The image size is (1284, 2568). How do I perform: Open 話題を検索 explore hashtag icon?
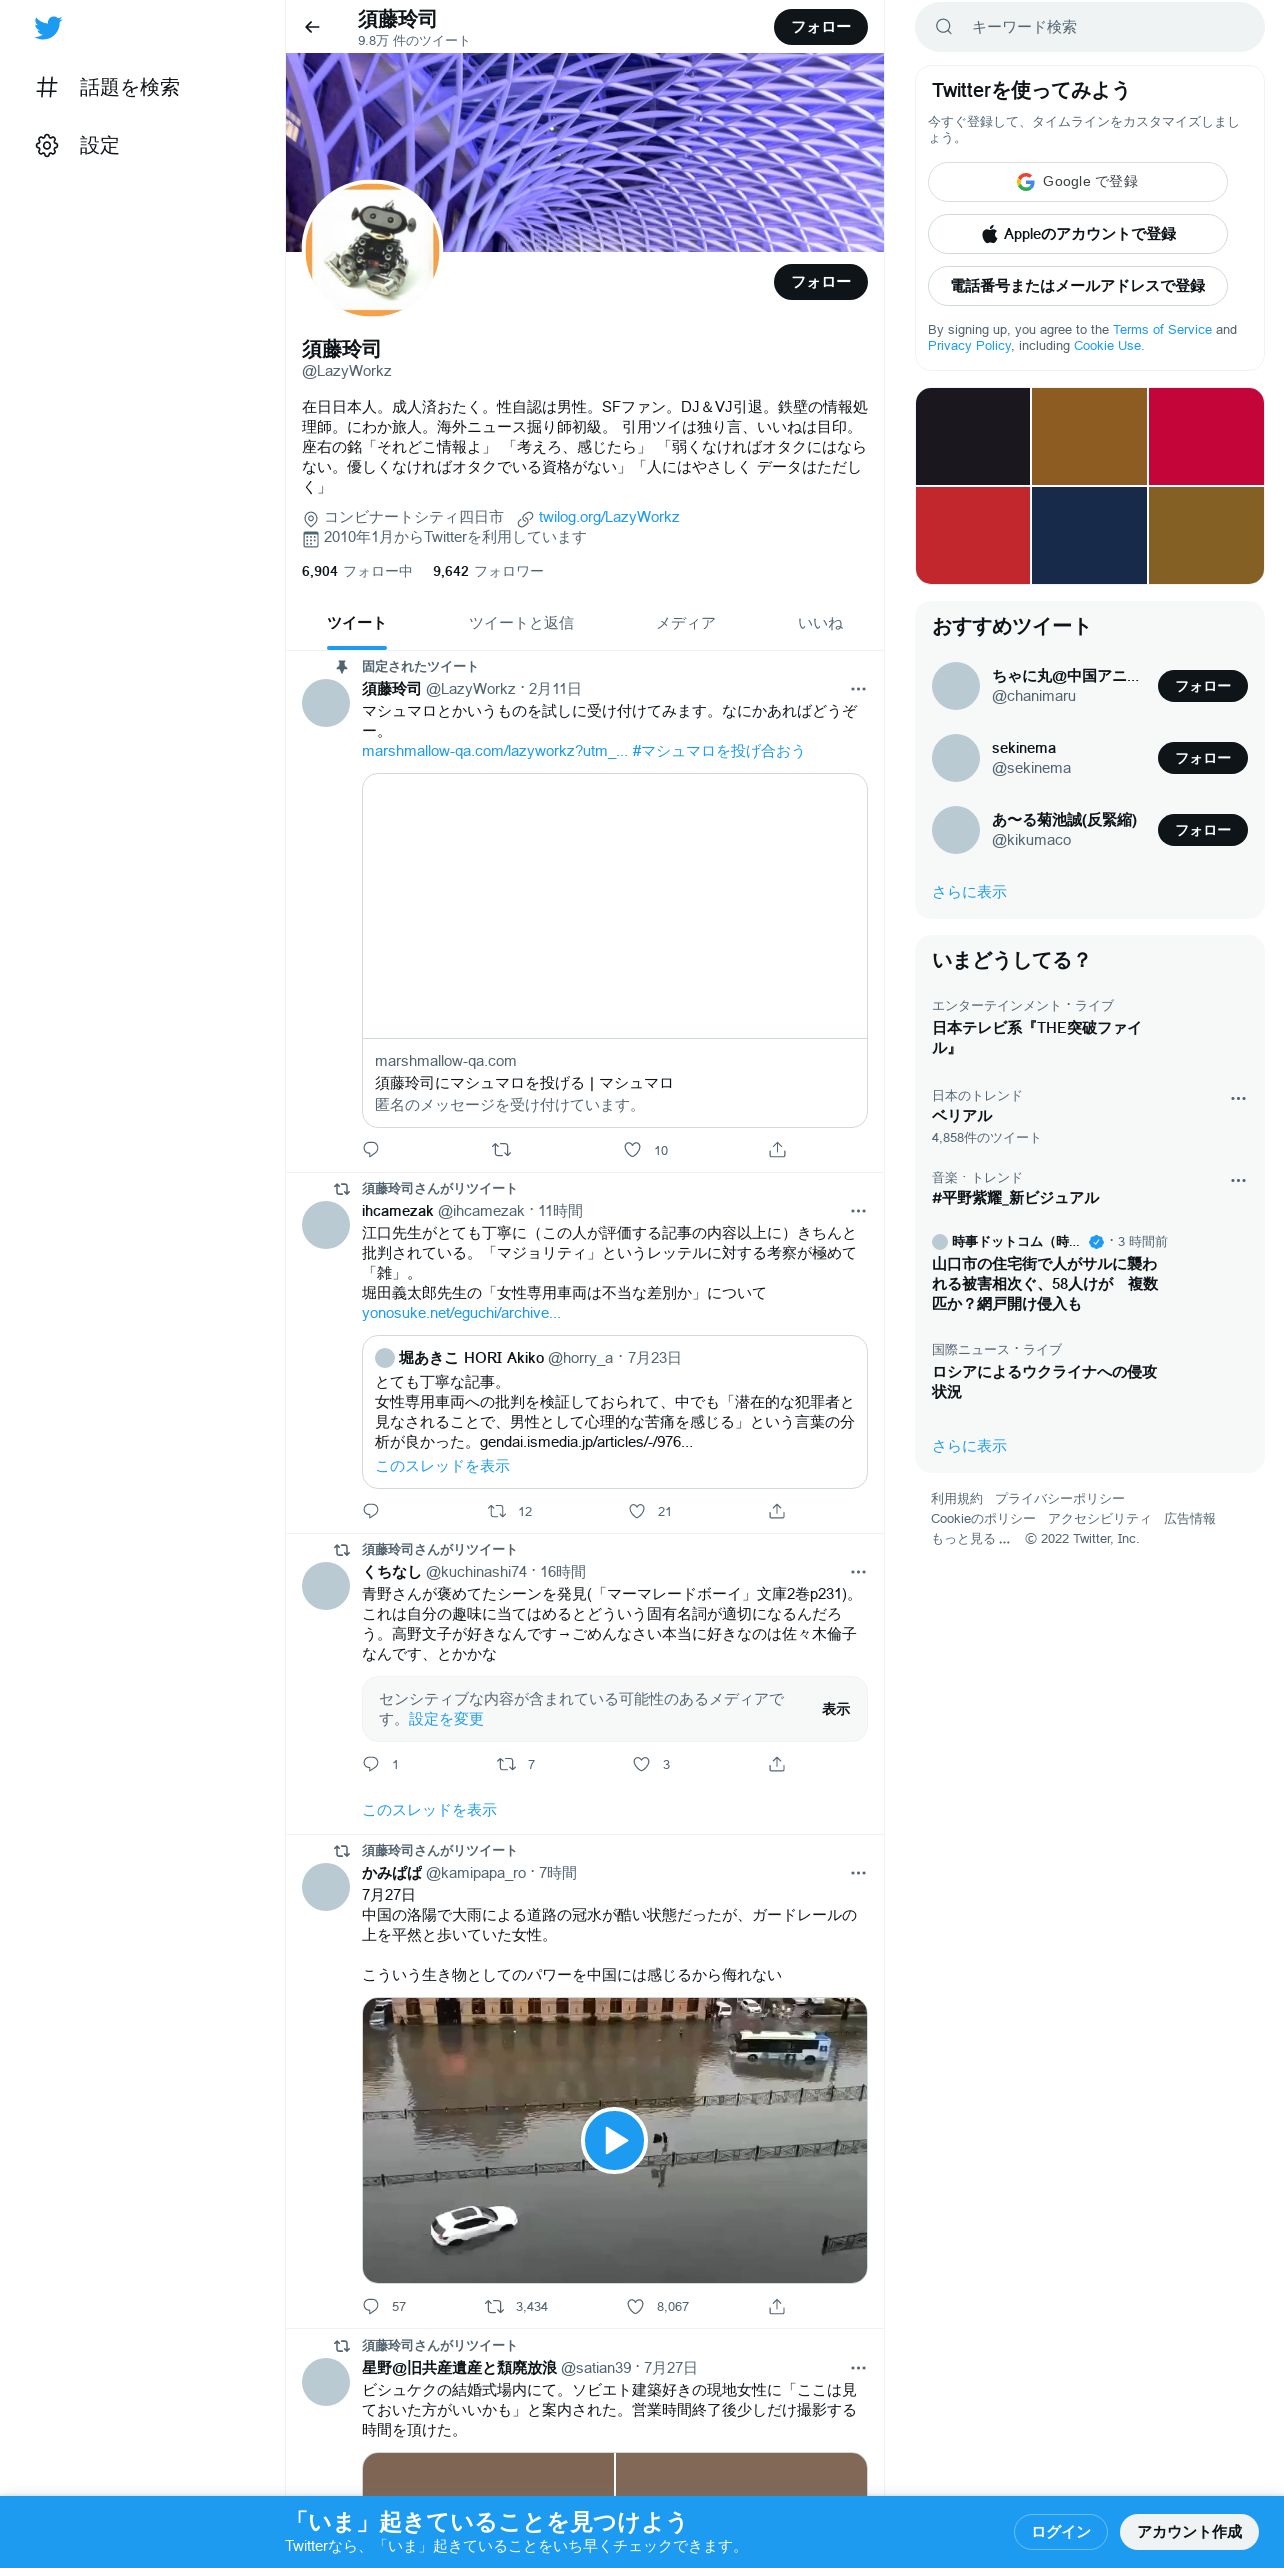coord(47,87)
